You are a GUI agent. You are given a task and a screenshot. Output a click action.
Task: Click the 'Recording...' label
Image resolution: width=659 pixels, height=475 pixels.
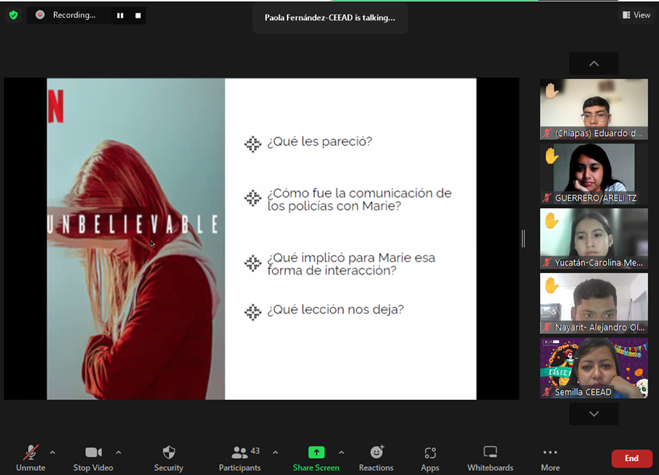coord(74,15)
